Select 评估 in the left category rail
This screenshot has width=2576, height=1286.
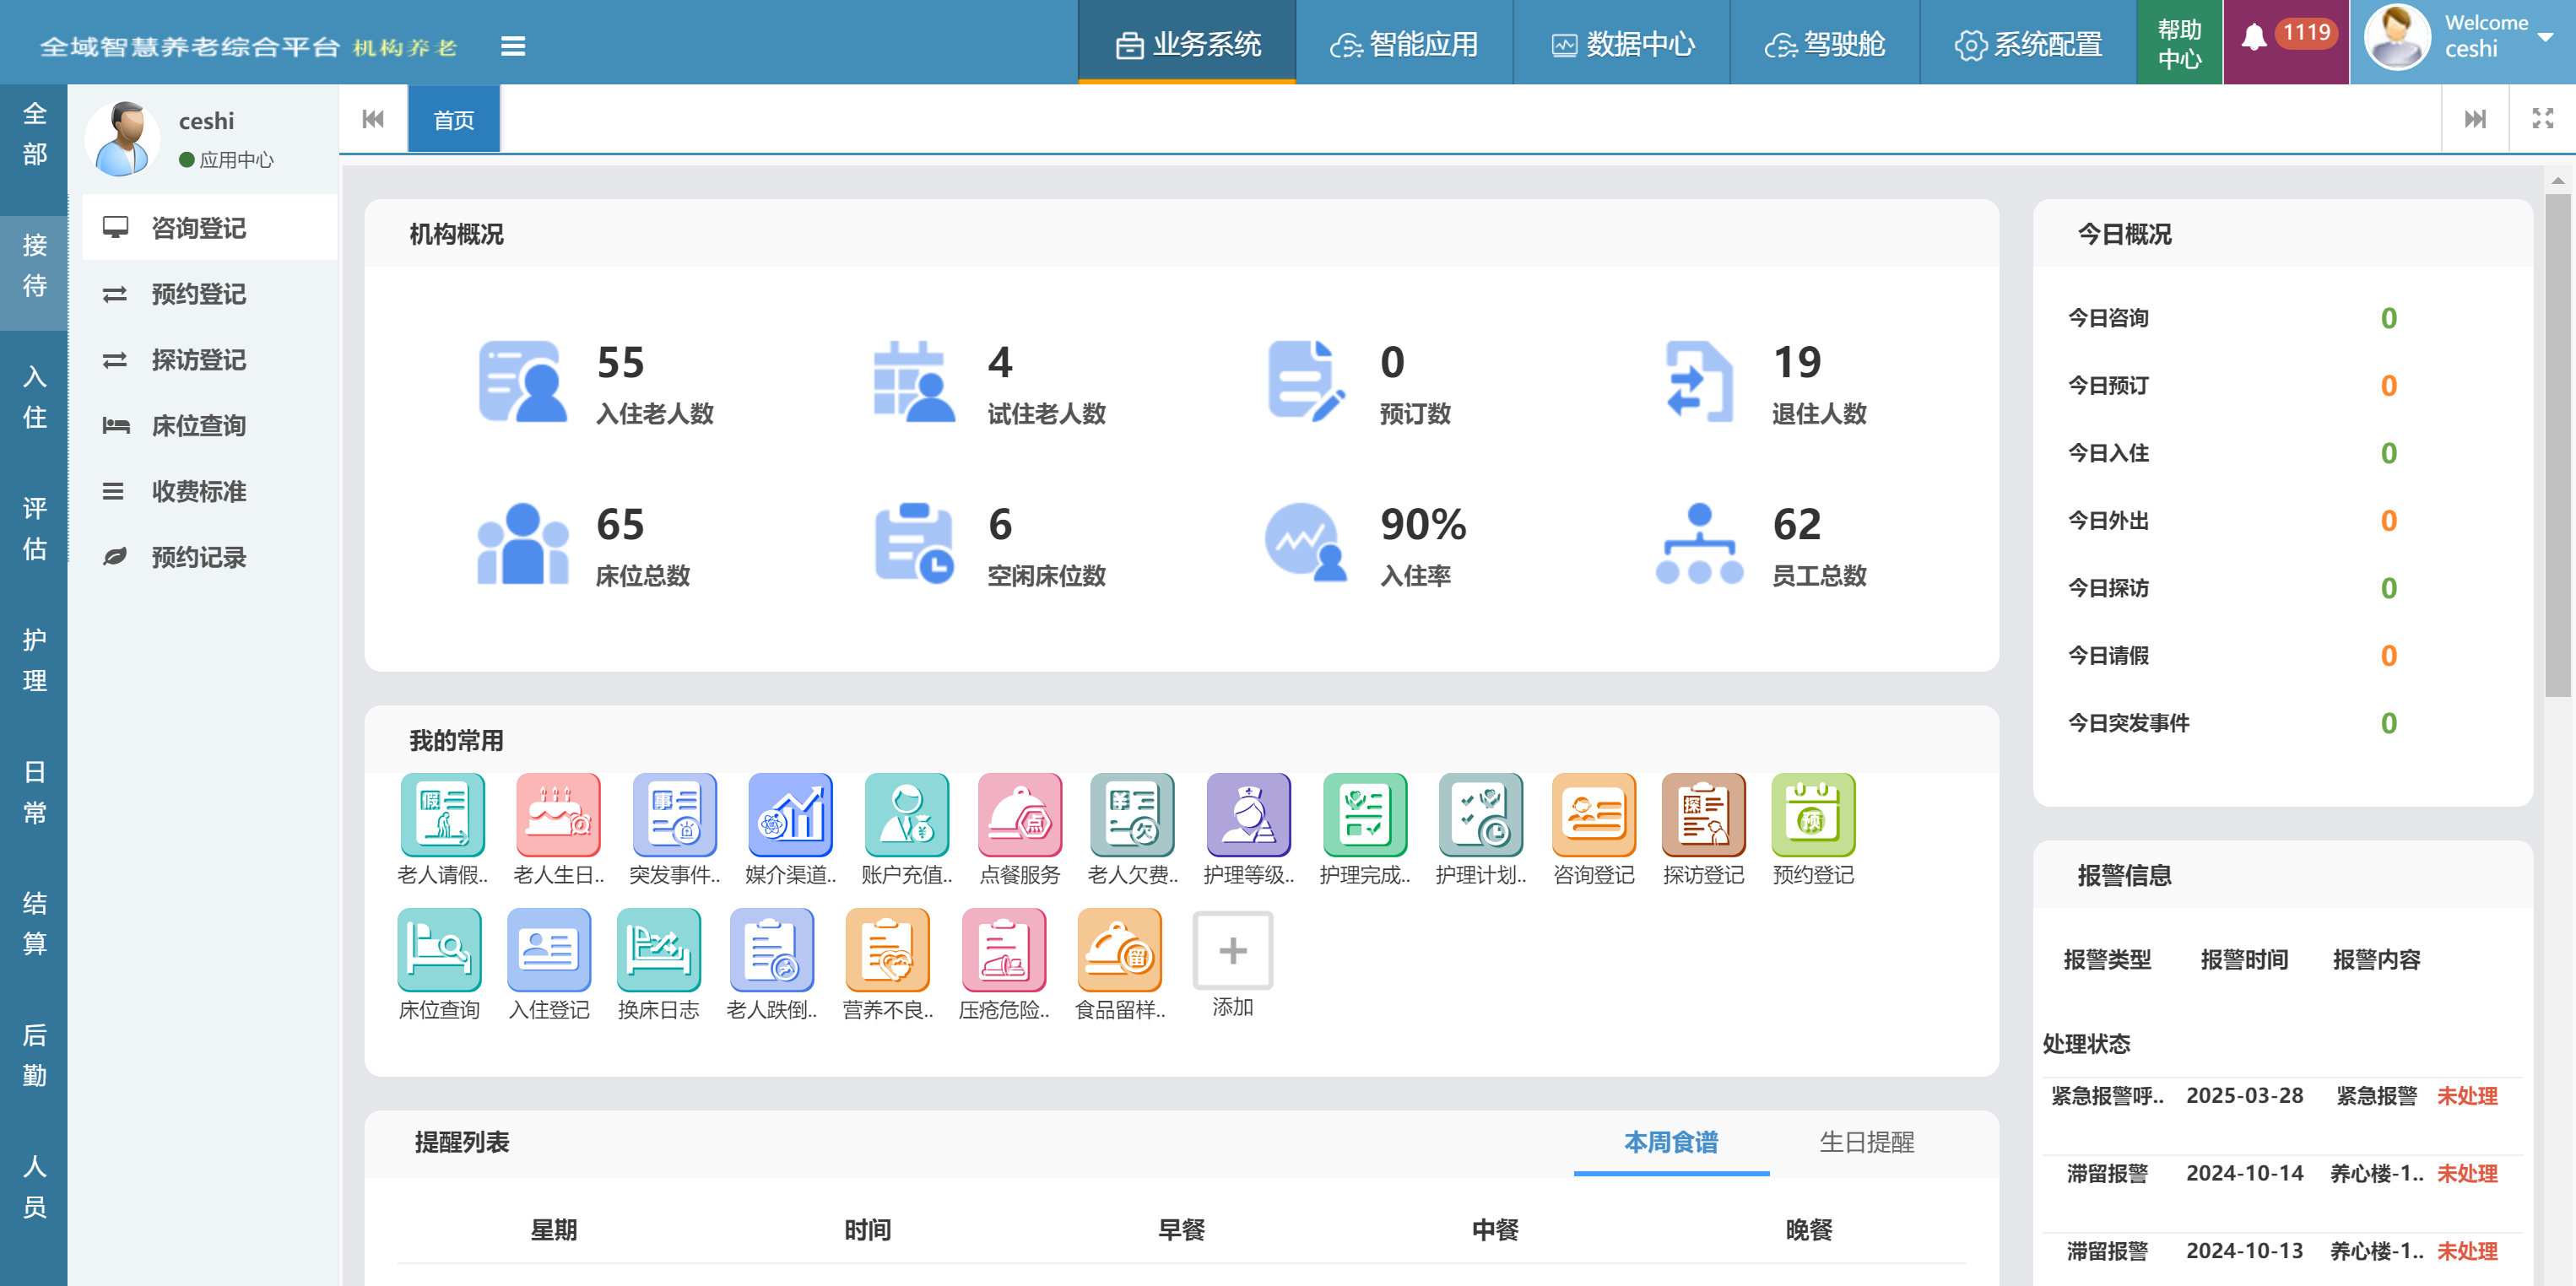[x=34, y=528]
